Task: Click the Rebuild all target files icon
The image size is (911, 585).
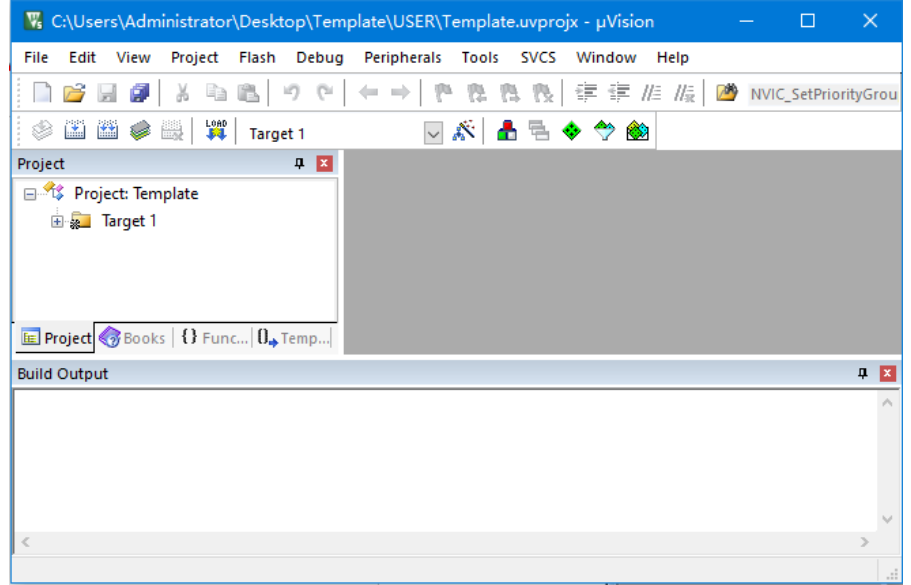Action: click(108, 131)
